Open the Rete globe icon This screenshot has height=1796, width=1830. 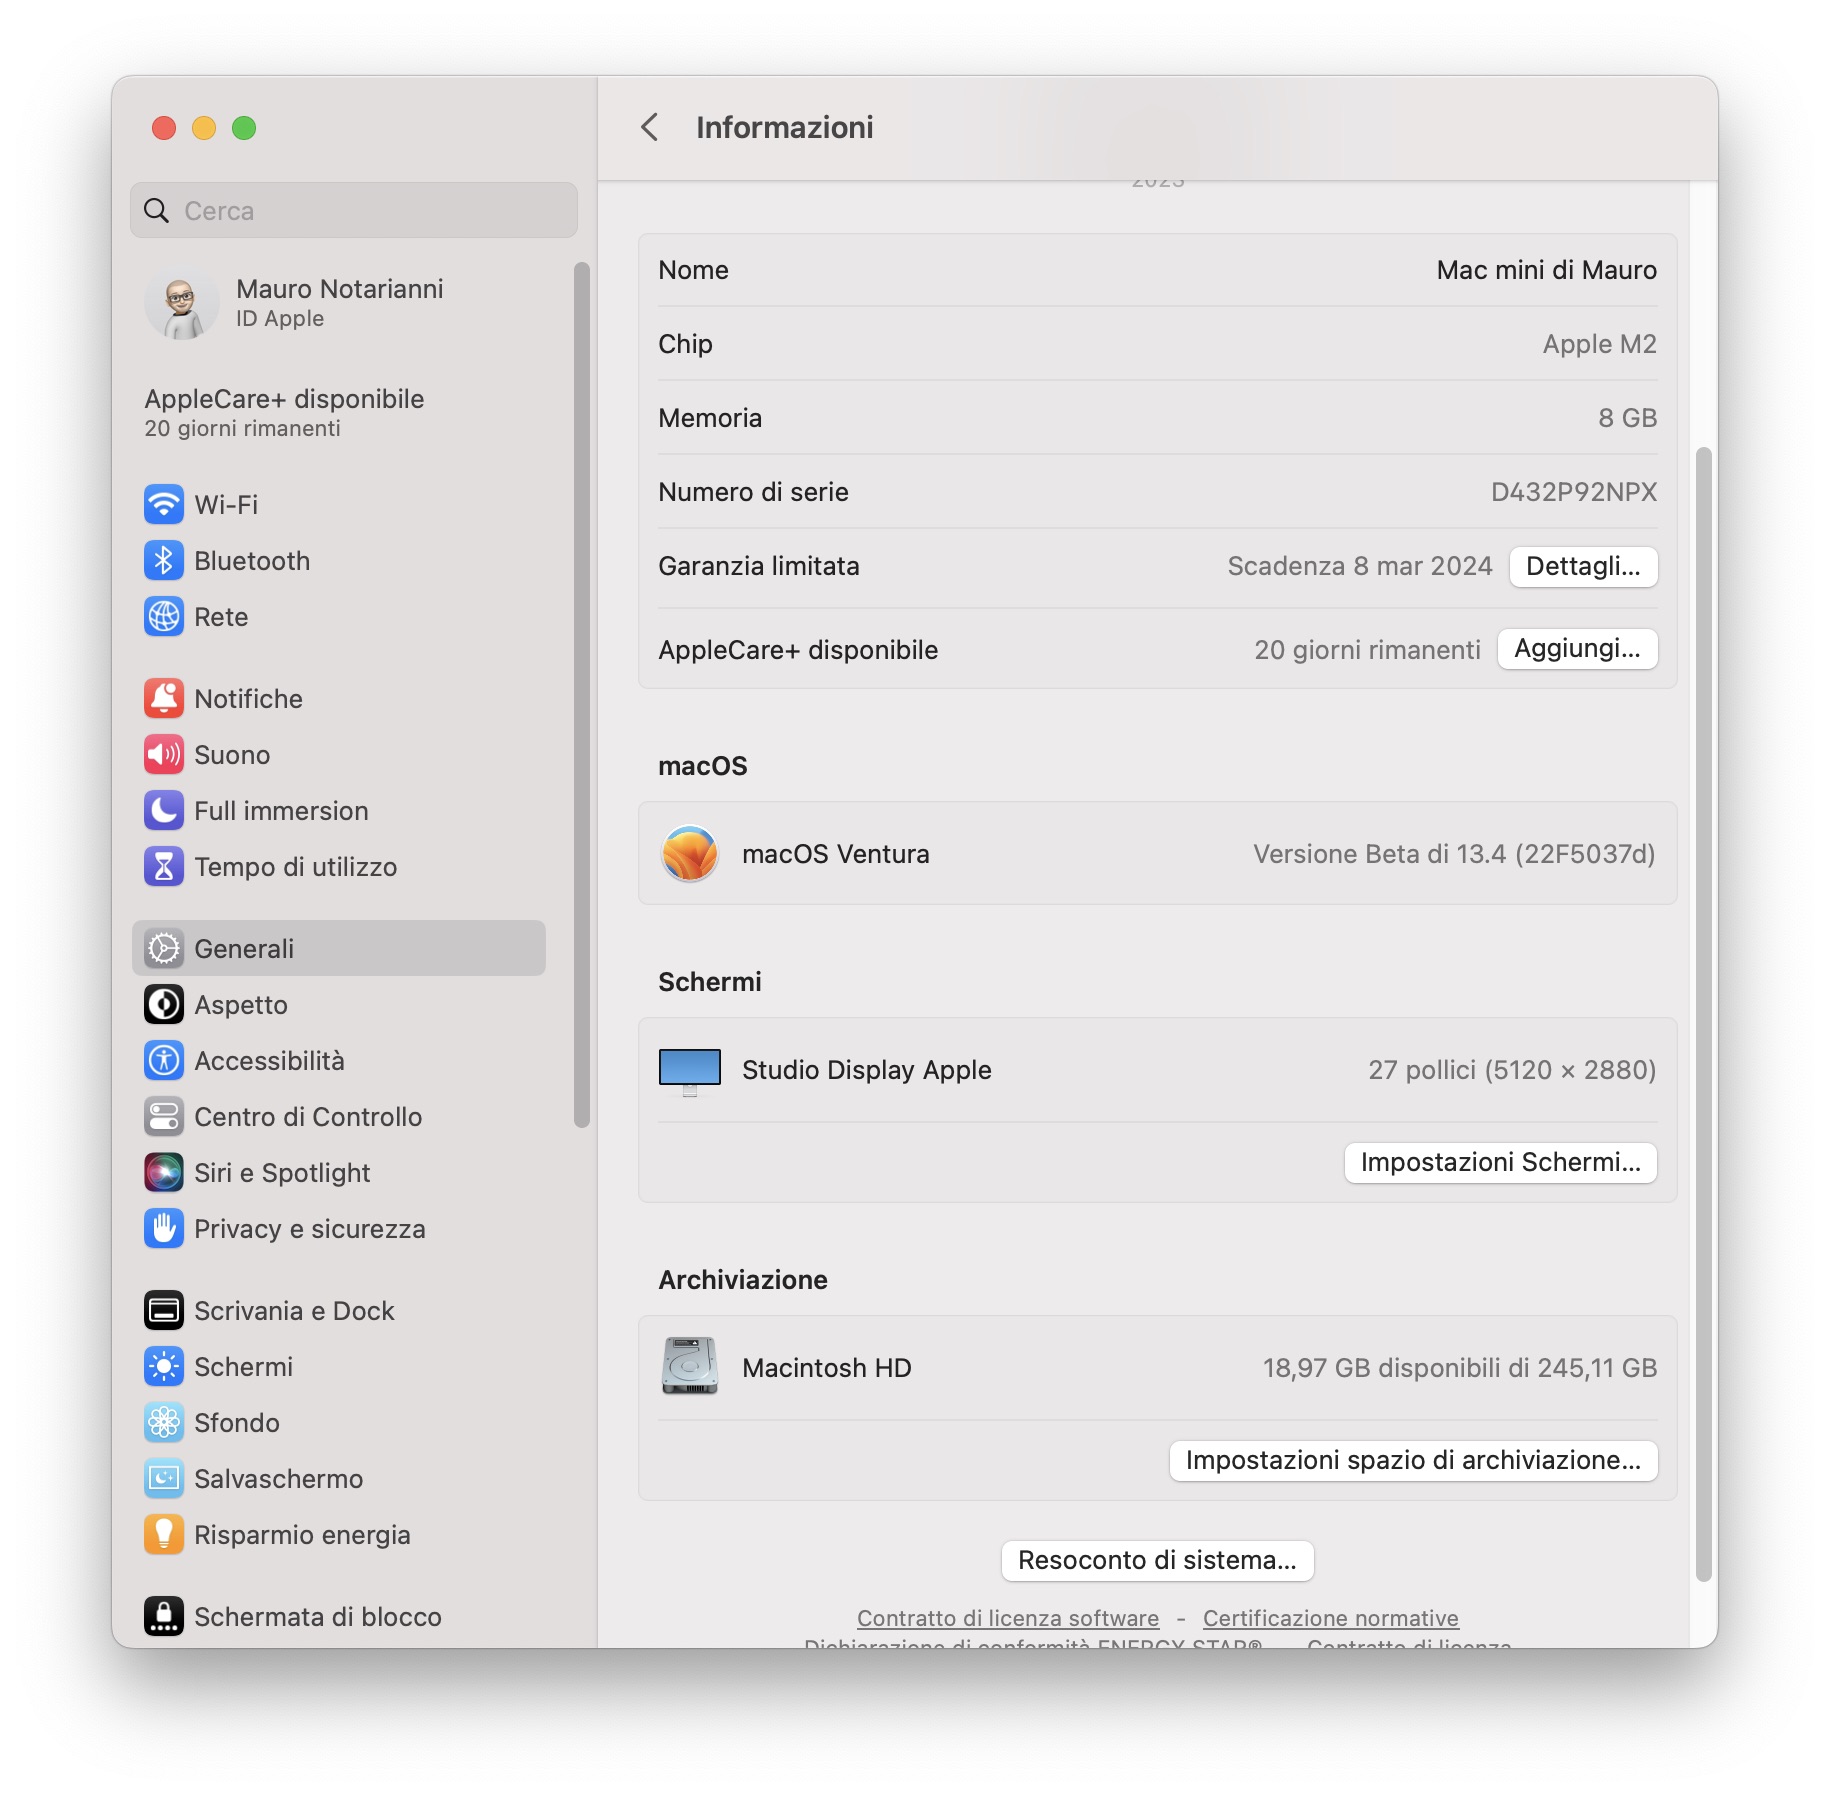coord(163,616)
